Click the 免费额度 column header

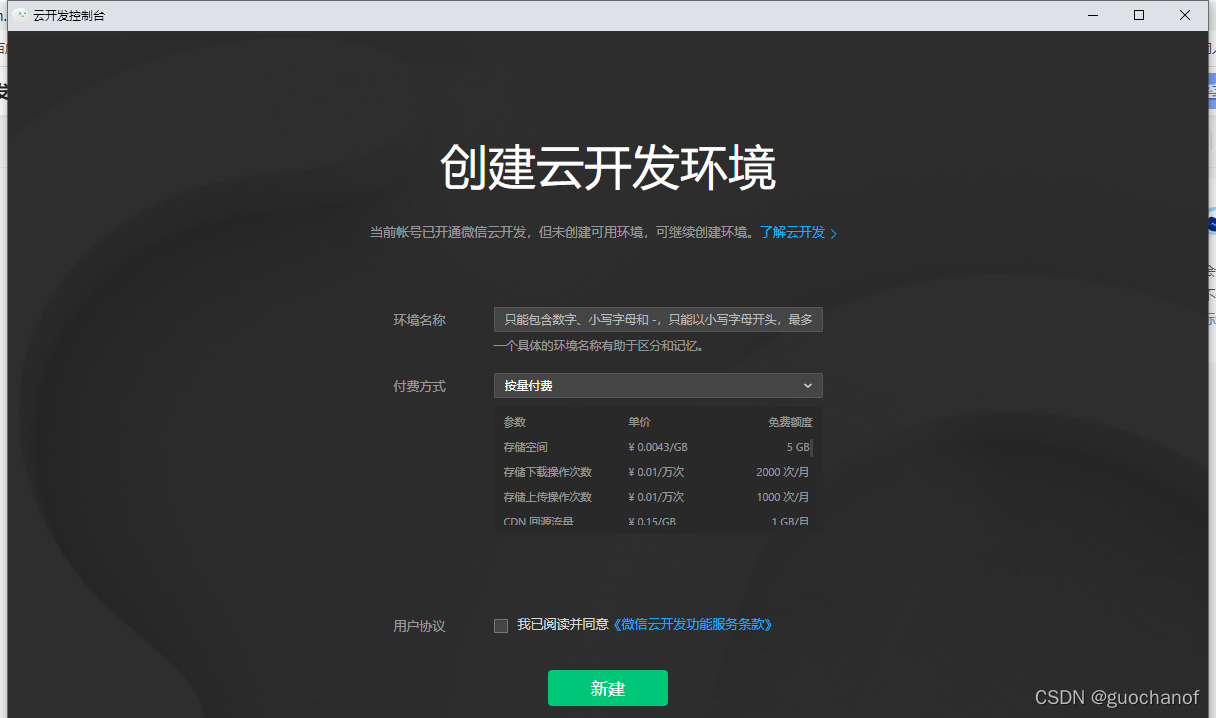pos(790,422)
